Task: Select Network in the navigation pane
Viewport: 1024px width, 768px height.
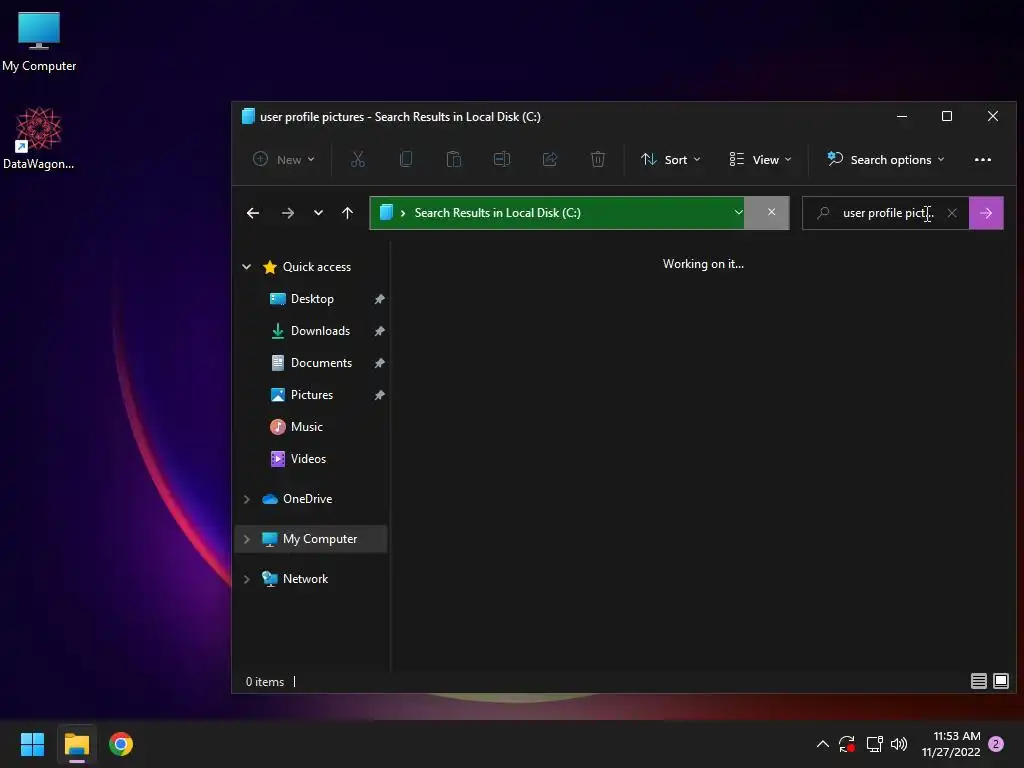Action: coord(305,579)
